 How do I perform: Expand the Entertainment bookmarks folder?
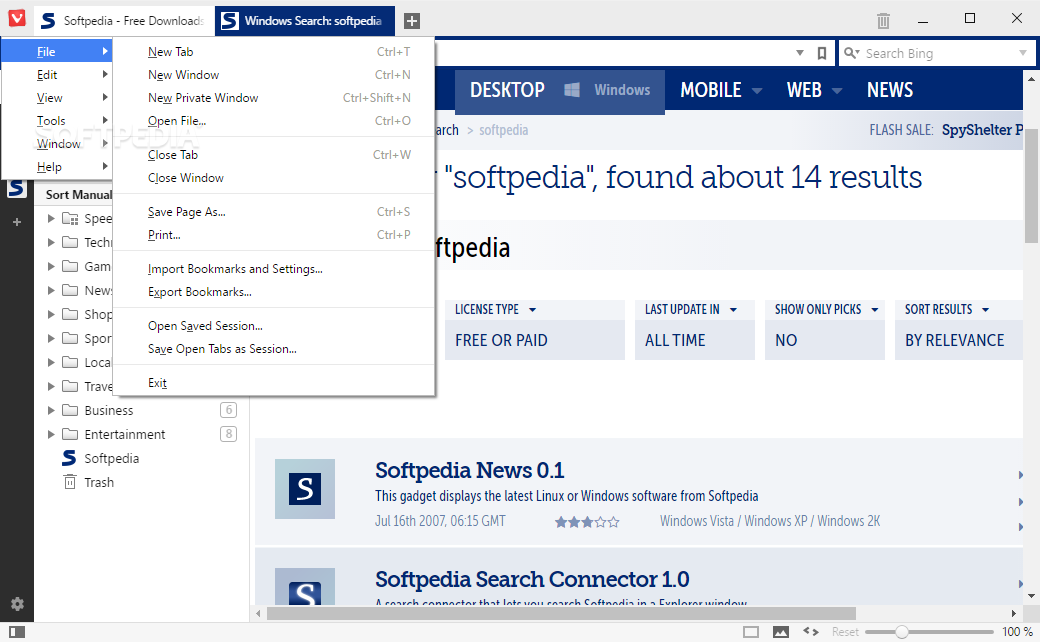(51, 434)
